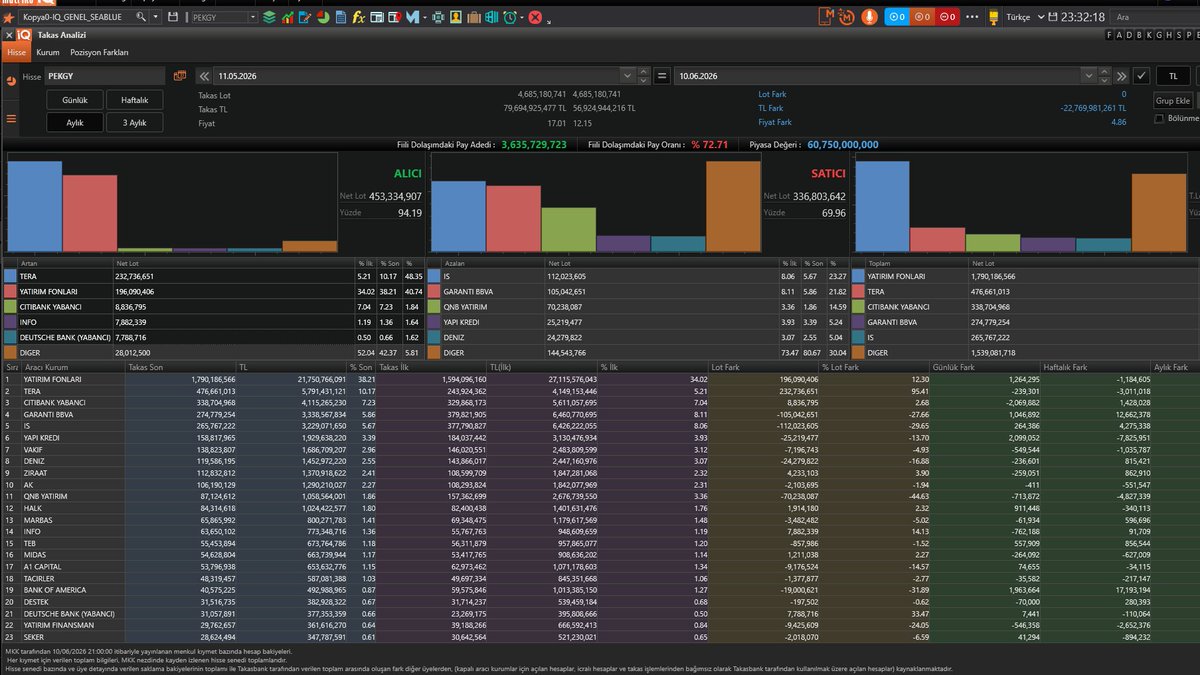Click the teal vertical bars icon

pyautogui.click(x=492, y=17)
